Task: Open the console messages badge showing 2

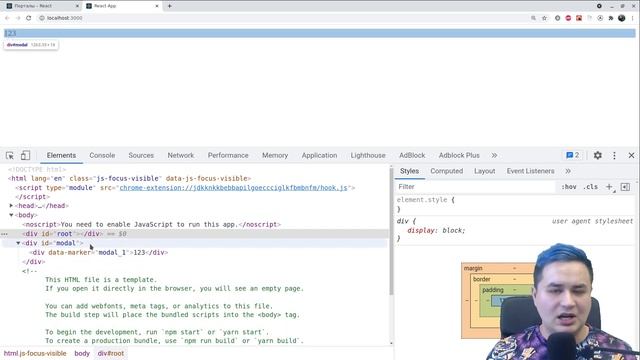Action: click(x=573, y=155)
